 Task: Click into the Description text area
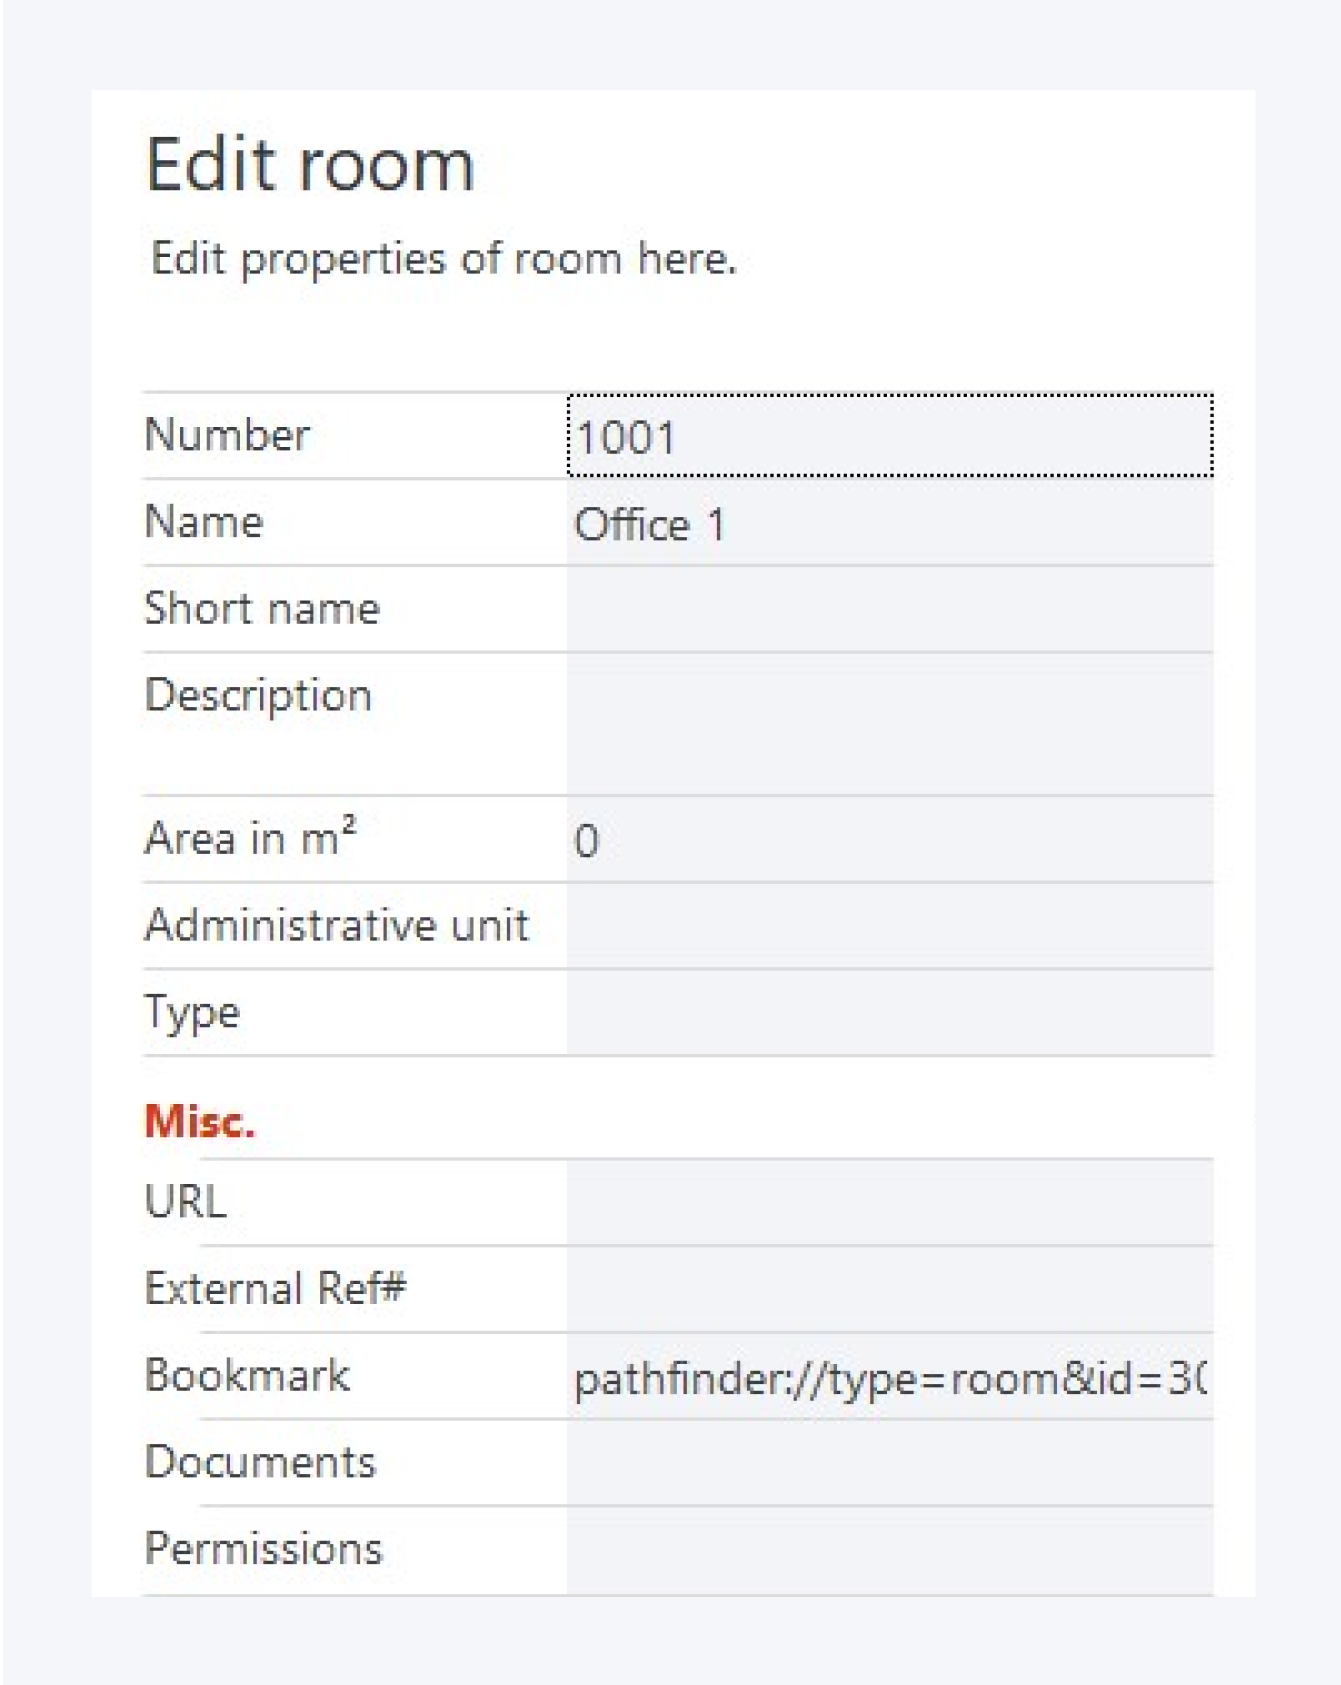889,724
